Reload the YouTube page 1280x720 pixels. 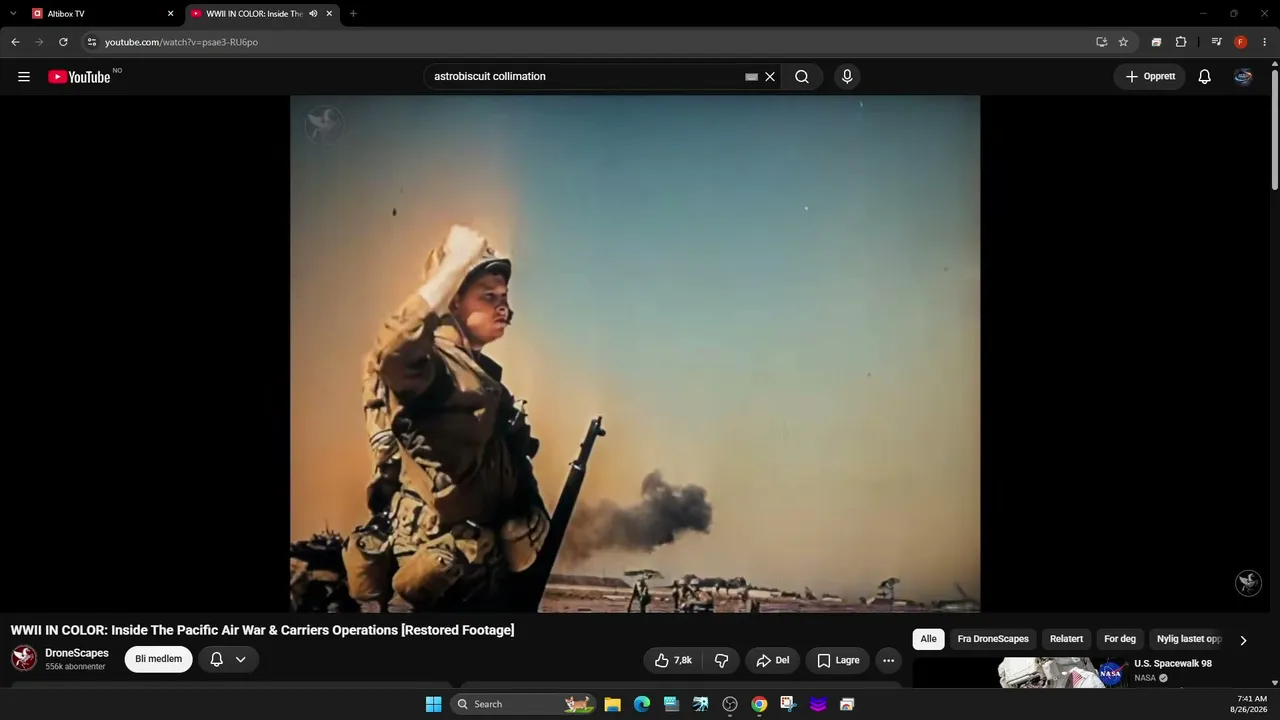pyautogui.click(x=63, y=42)
